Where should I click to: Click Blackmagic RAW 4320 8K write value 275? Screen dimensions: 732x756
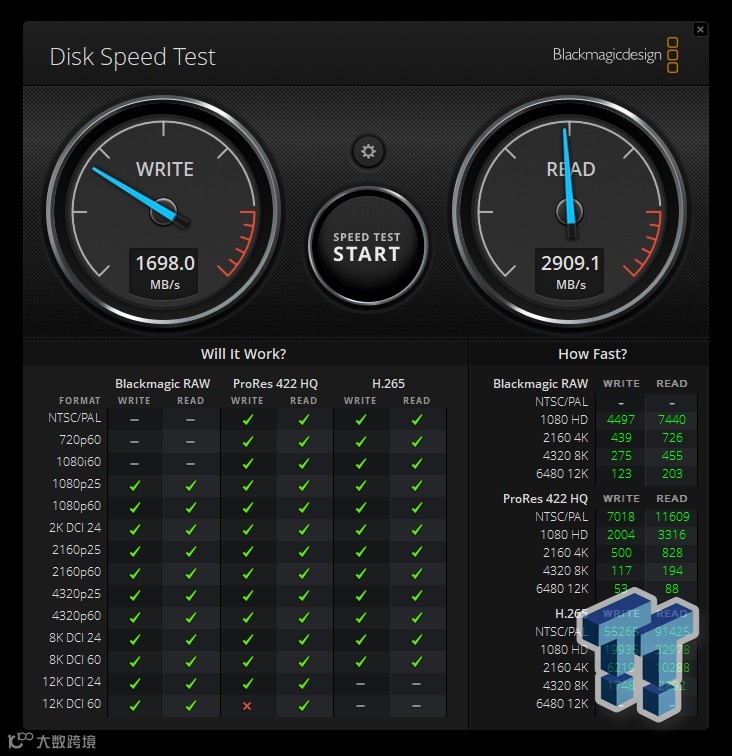[621, 456]
